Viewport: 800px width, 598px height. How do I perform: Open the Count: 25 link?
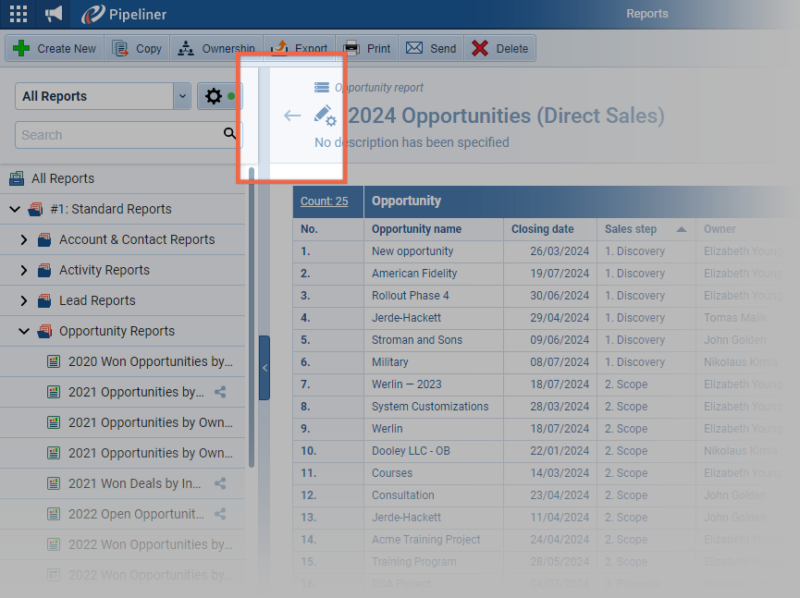327,201
